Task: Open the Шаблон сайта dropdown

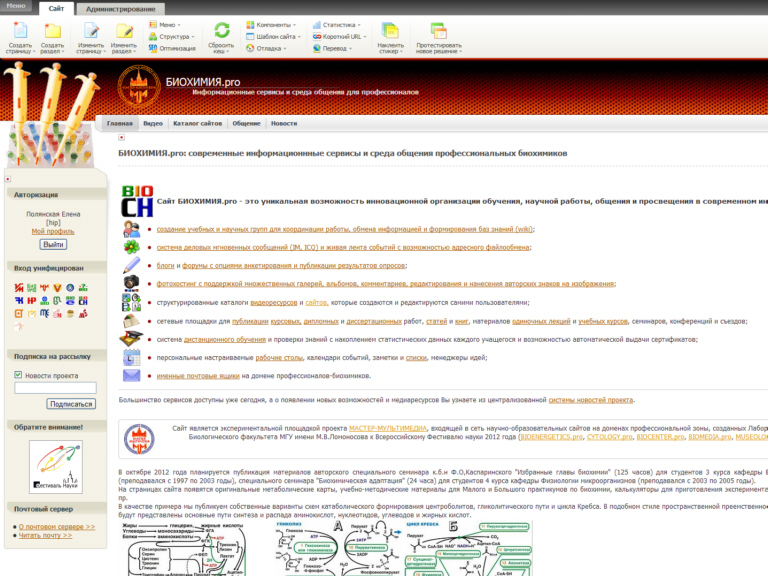Action: (273, 36)
